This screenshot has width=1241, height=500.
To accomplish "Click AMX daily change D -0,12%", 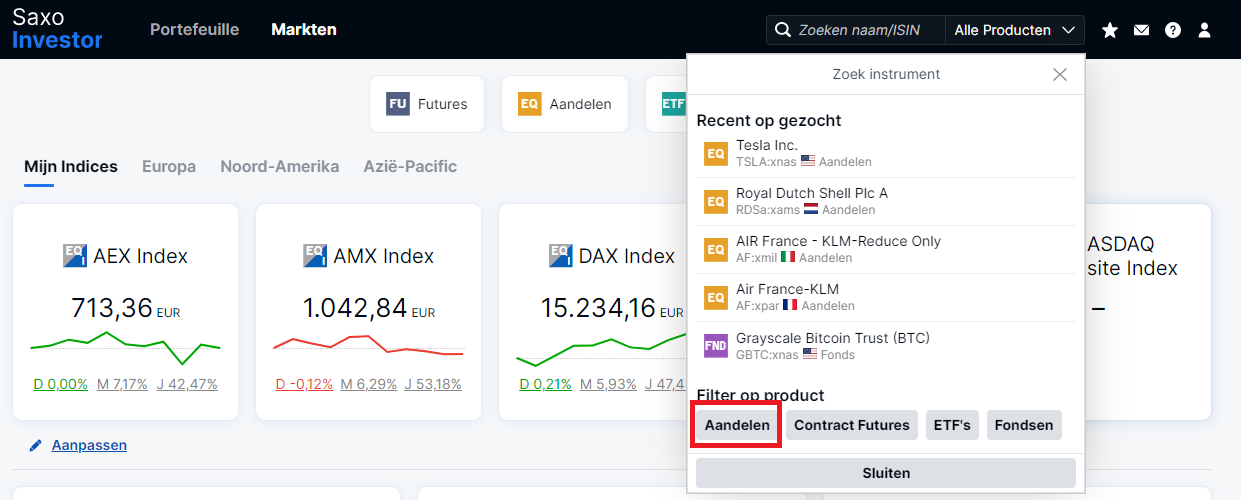I will [305, 384].
